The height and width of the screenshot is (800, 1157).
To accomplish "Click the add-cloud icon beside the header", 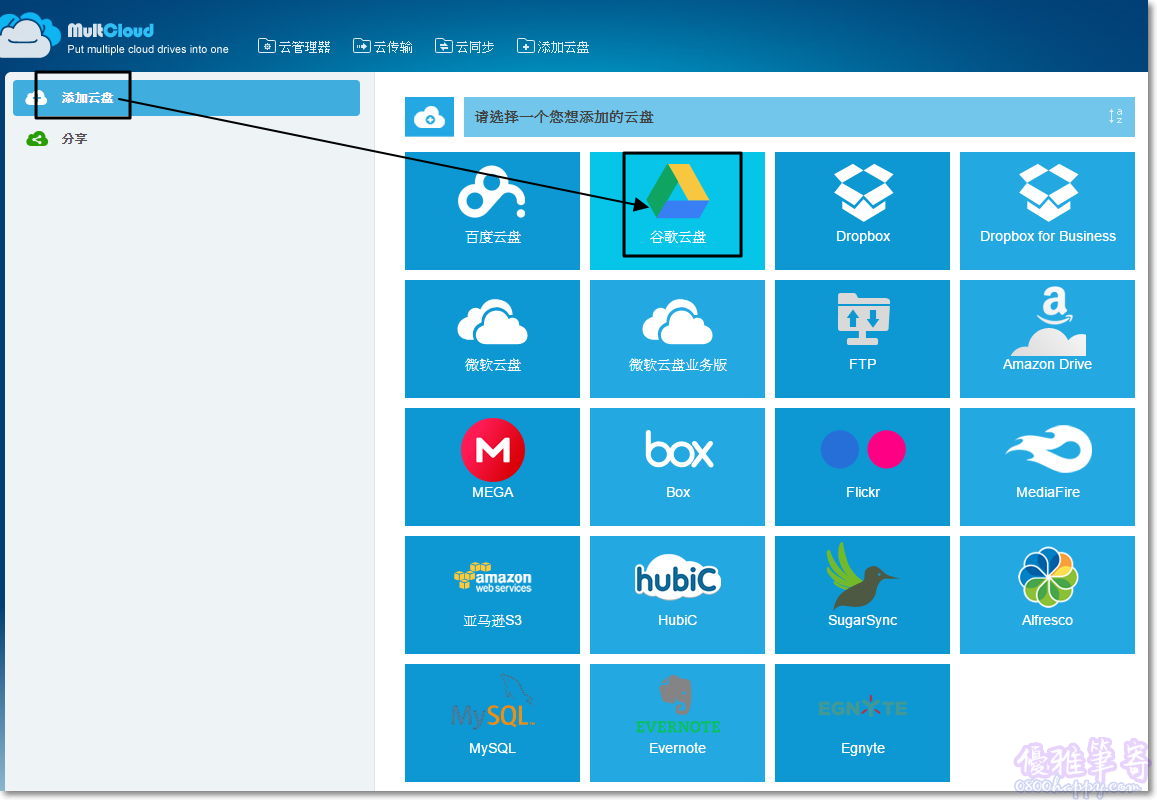I will coord(429,117).
